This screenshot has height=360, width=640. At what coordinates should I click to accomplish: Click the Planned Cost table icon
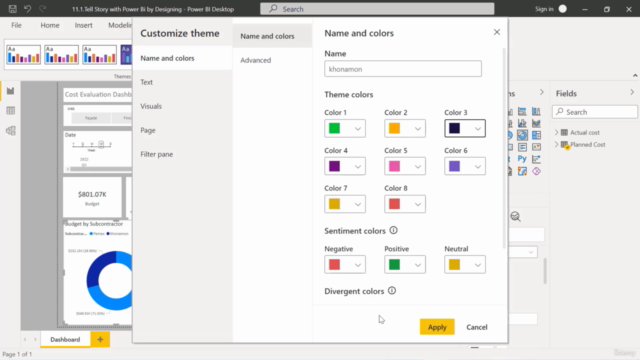tap(565, 145)
